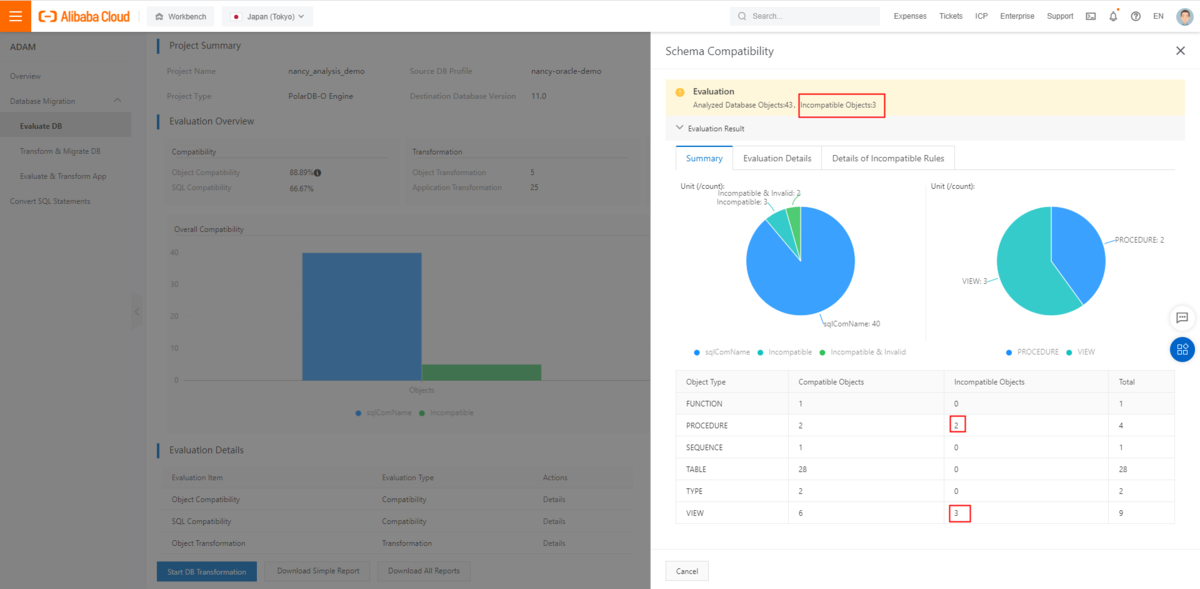
Task: Toggle the sqlComName legend under the bar chart
Action: point(384,412)
